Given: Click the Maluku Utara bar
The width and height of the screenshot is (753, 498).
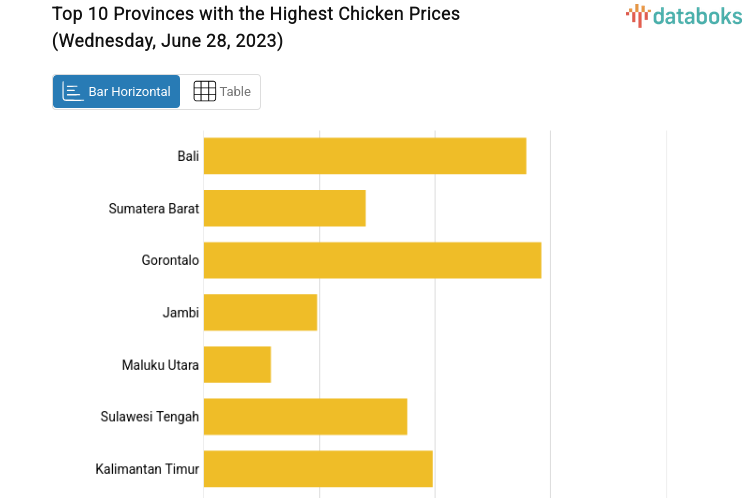Looking at the screenshot, I should coord(237,364).
